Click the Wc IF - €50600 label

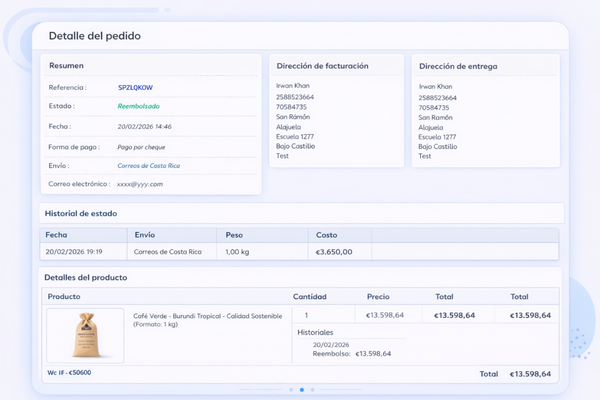point(69,373)
